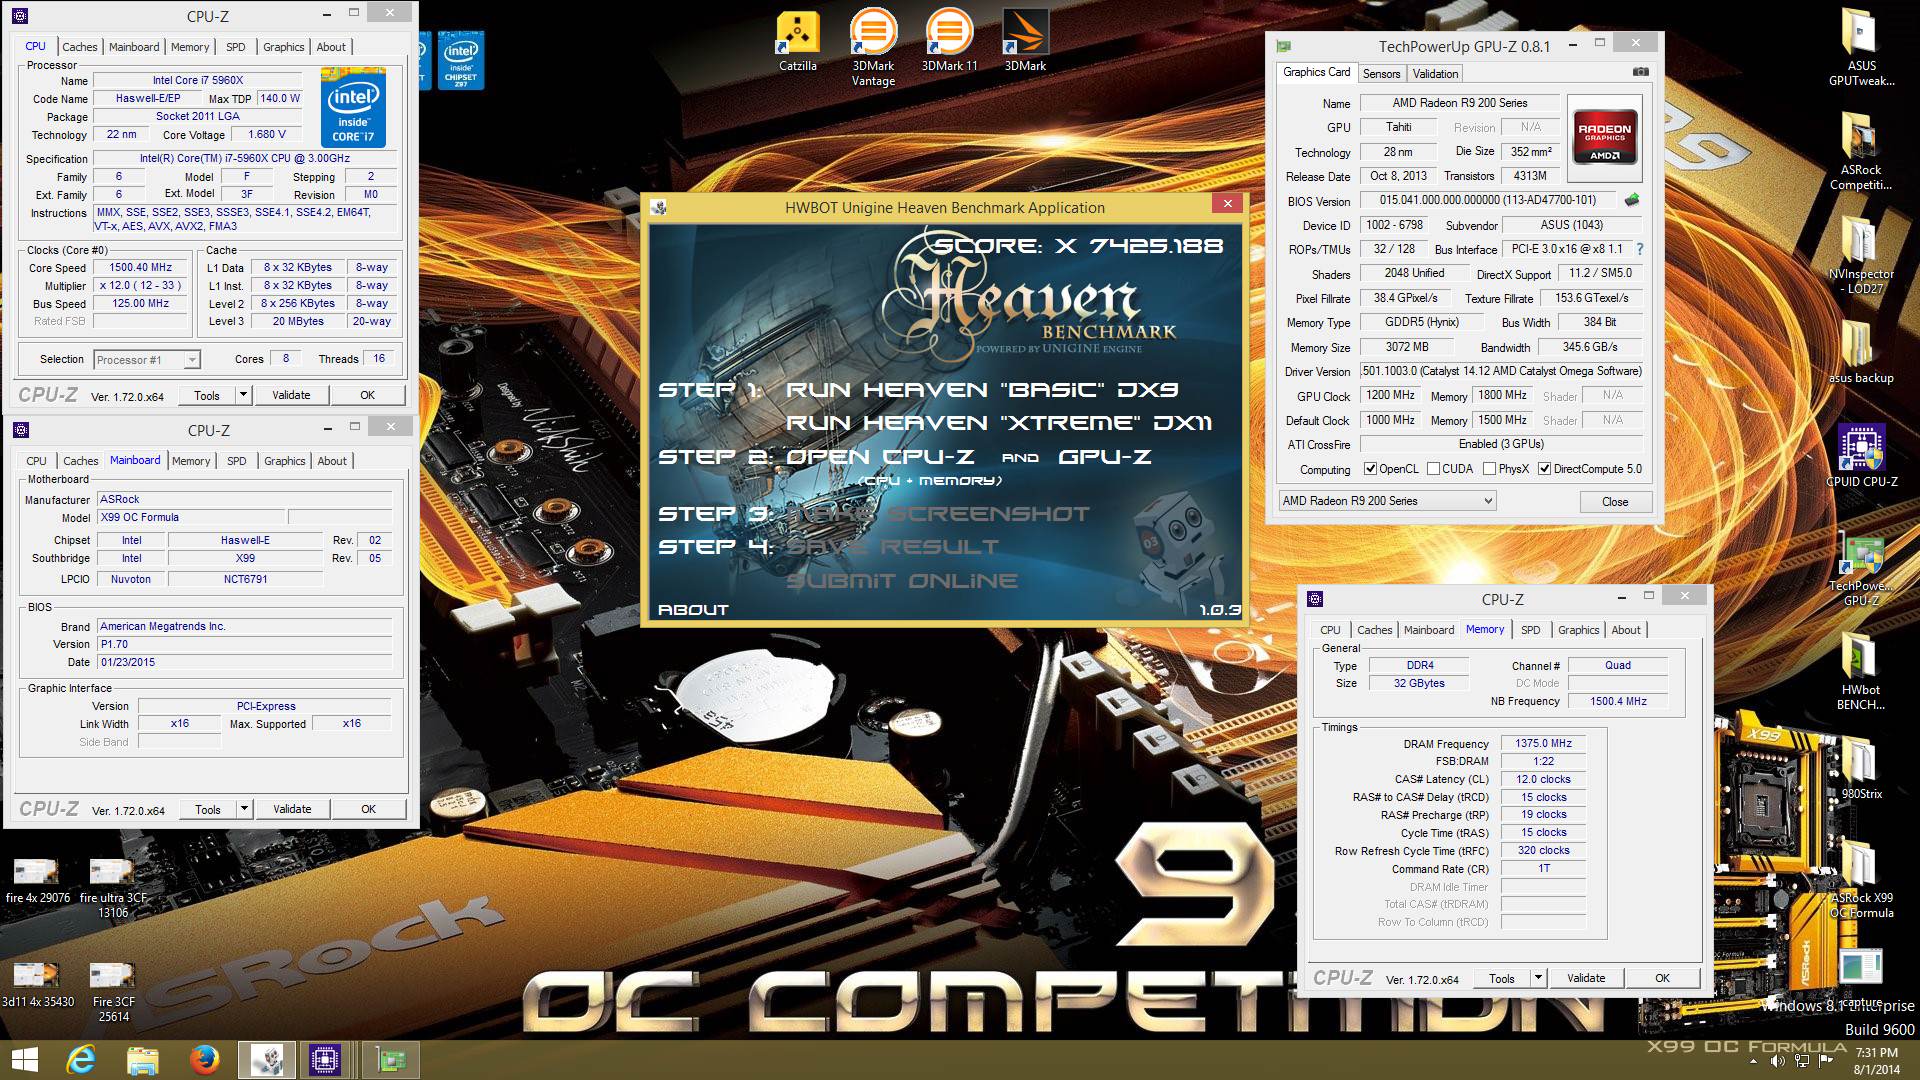Open the Windows Start button
1920x1080 pixels.
pyautogui.click(x=24, y=1060)
